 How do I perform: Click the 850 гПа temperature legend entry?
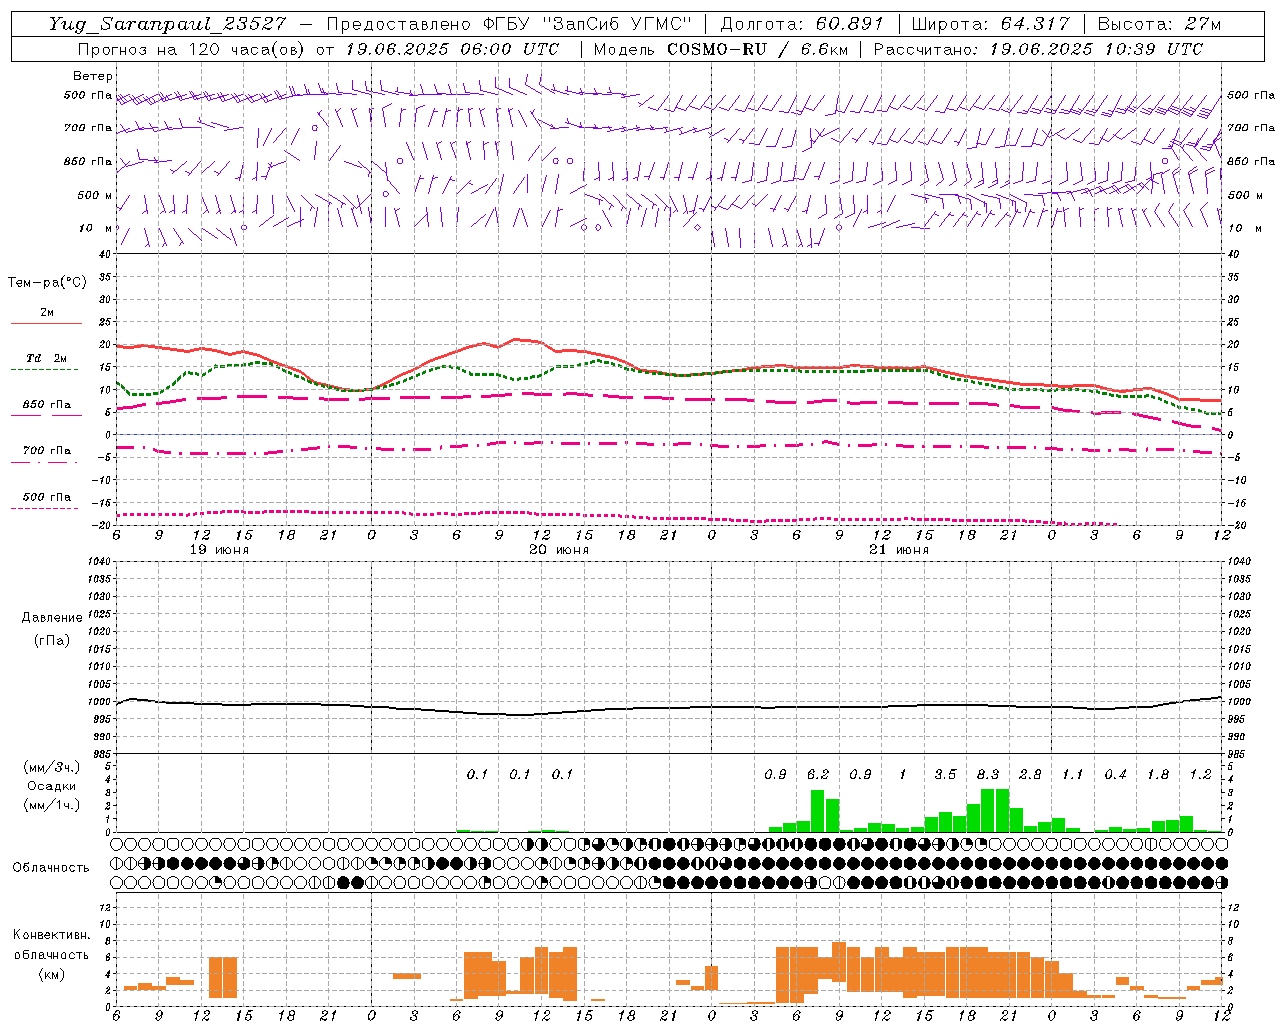(x=47, y=405)
